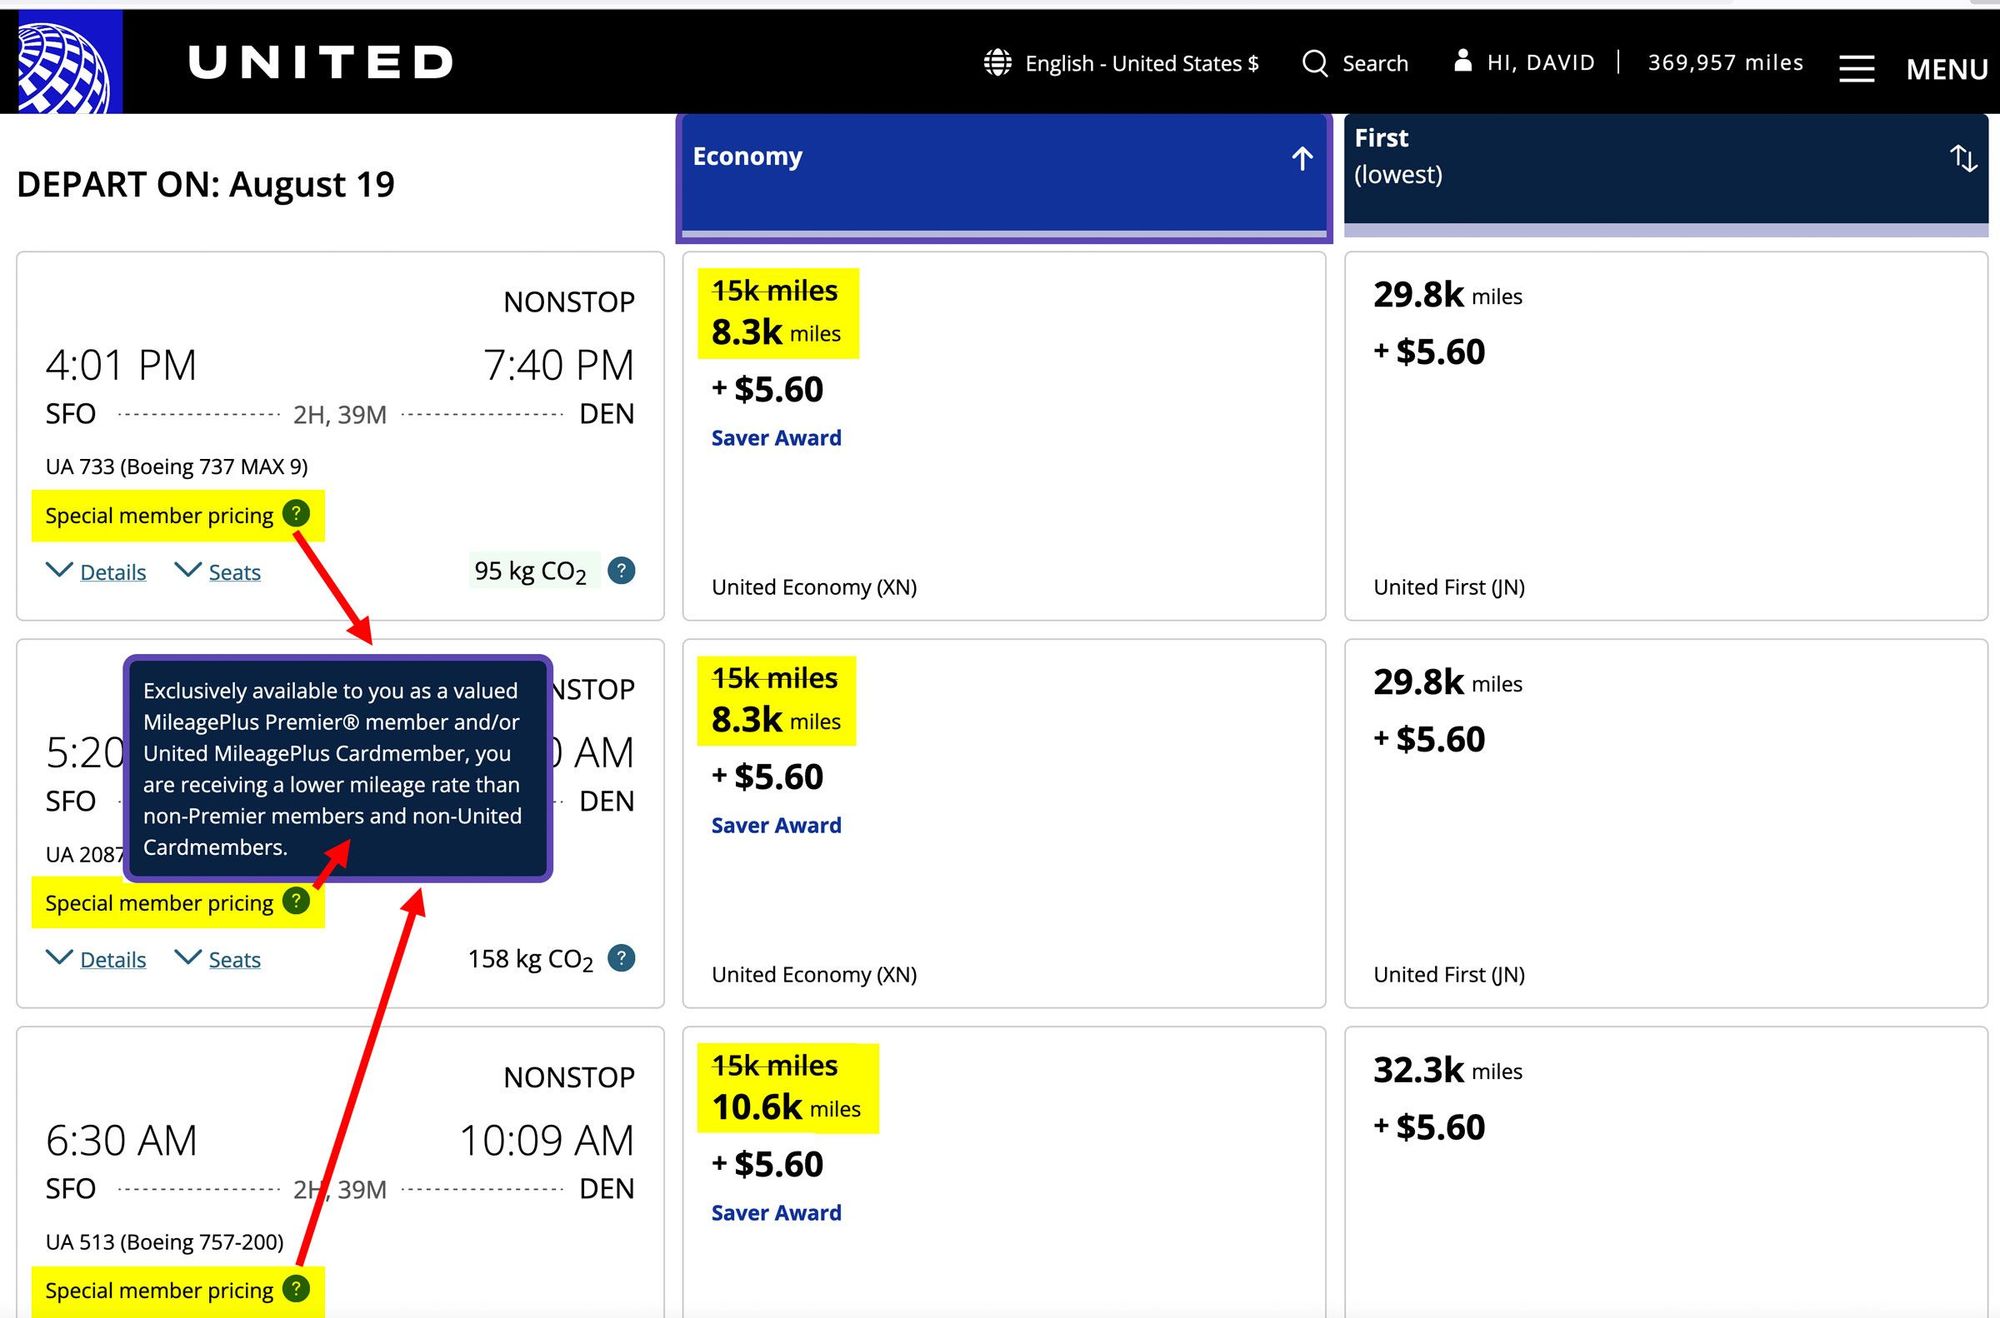Image resolution: width=2000 pixels, height=1318 pixels.
Task: Click question mark on UA 733 special pricing
Action: click(296, 514)
